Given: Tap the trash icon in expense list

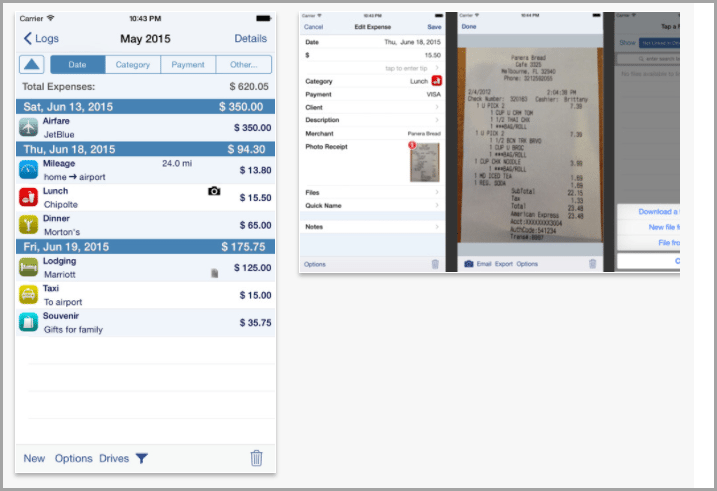Looking at the screenshot, I should click(257, 458).
